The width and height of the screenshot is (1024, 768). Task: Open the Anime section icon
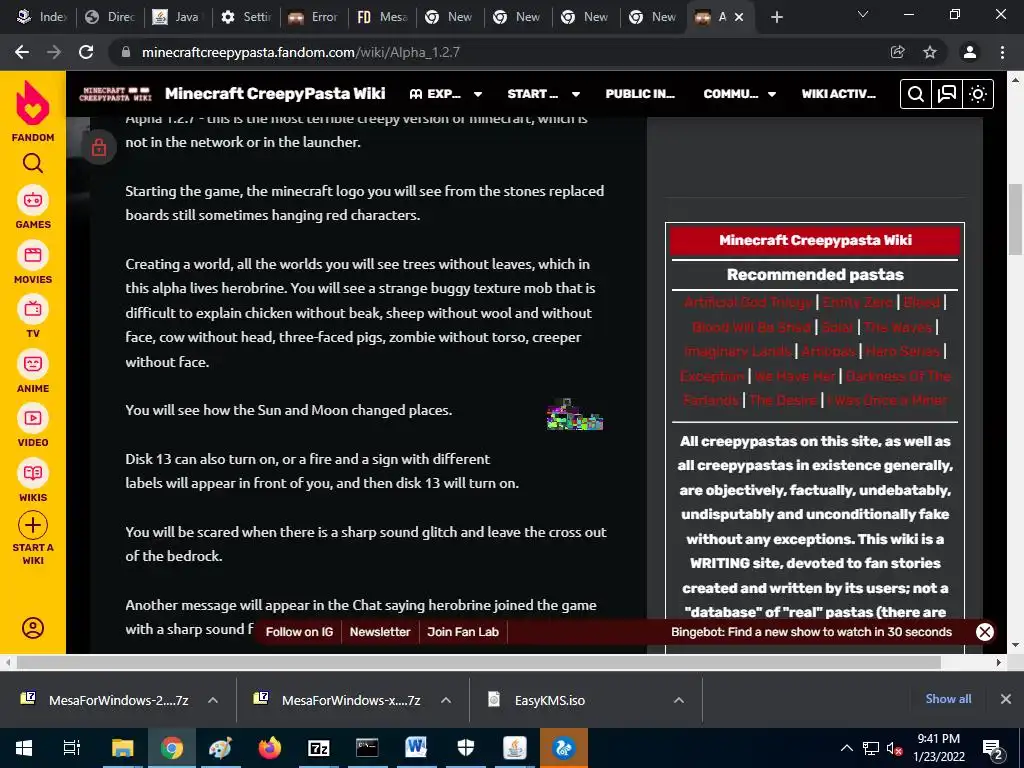coord(33,364)
